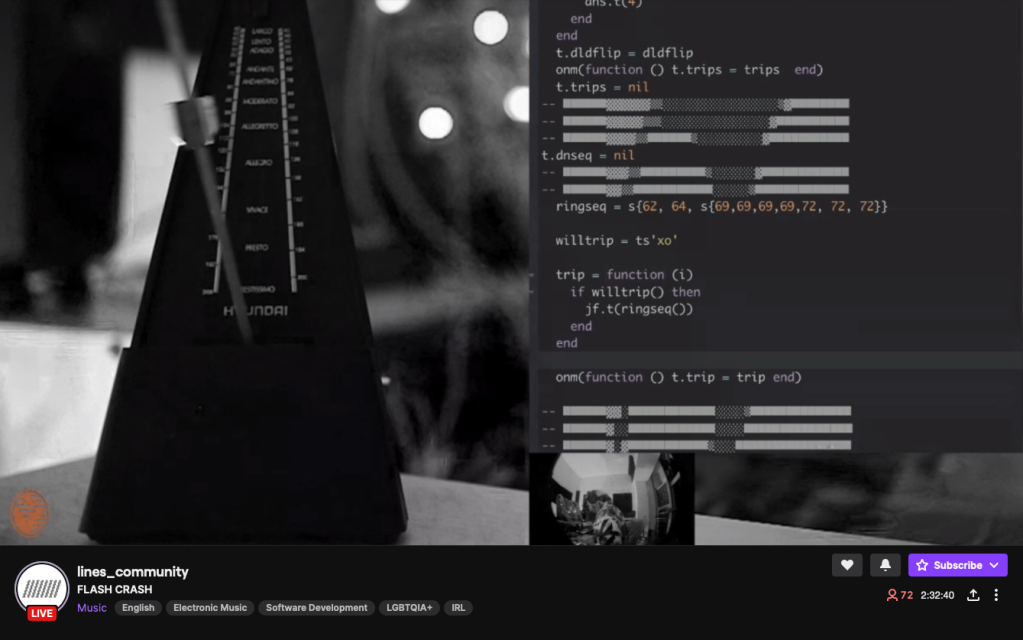Click the FLASH CRASH stream title
Image resolution: width=1023 pixels, height=640 pixels.
pyautogui.click(x=115, y=590)
